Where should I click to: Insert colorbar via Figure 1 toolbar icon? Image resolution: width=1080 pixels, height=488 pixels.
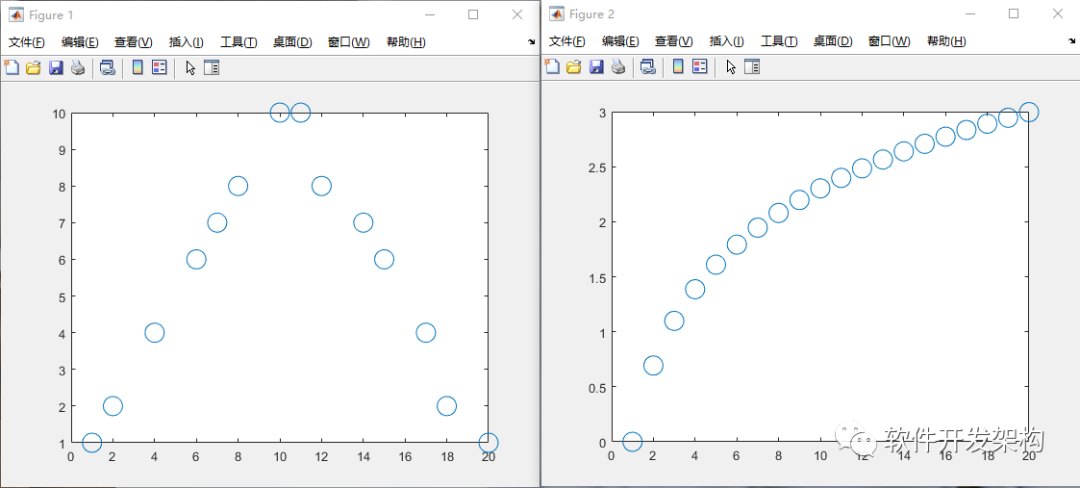138,67
